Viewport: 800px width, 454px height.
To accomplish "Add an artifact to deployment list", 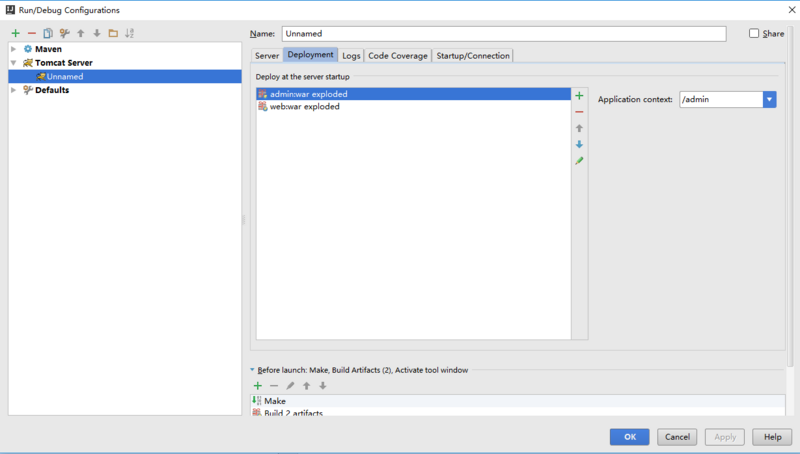I will tap(579, 95).
